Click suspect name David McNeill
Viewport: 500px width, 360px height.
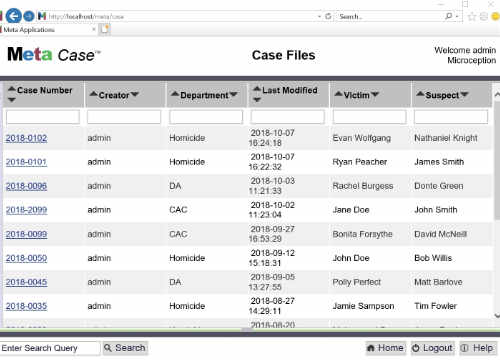[x=440, y=234]
